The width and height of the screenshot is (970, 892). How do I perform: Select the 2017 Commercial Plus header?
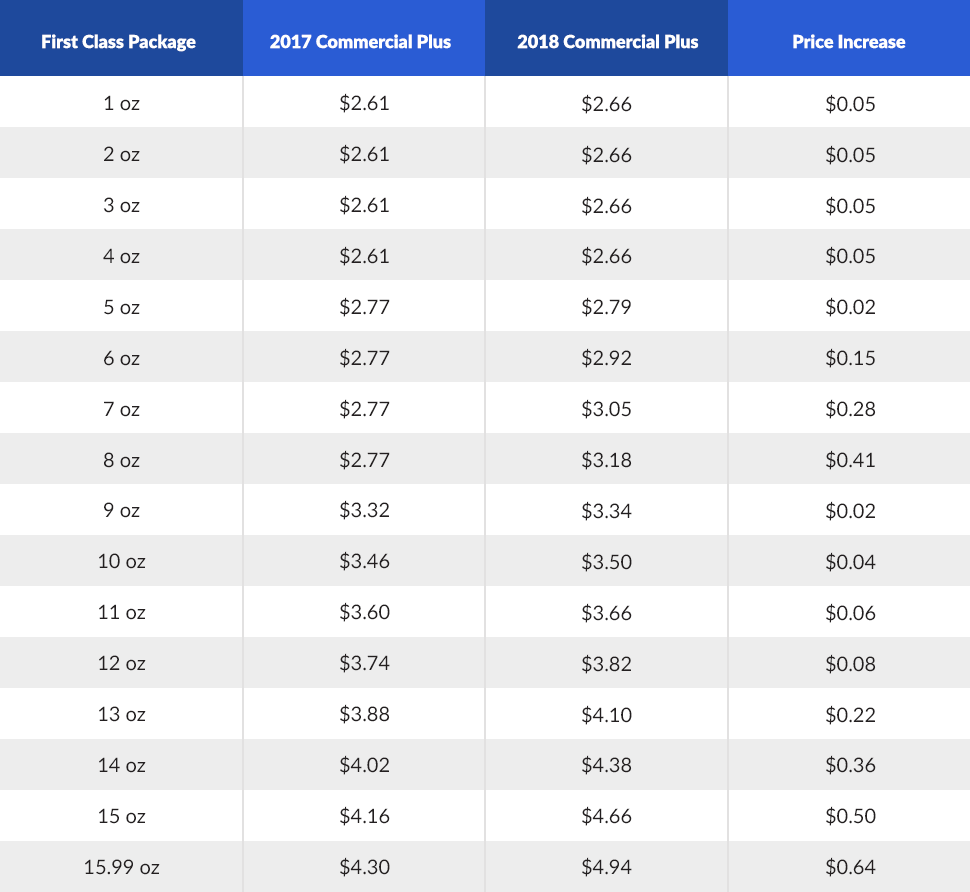(x=363, y=41)
